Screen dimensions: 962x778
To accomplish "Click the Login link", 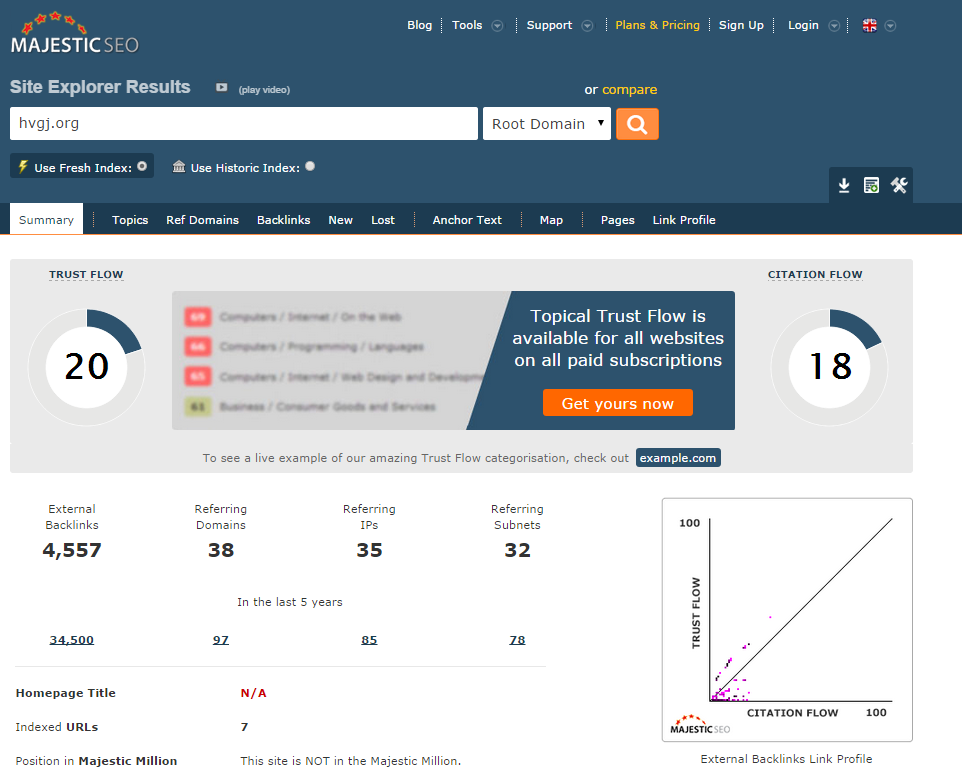I will [x=803, y=25].
